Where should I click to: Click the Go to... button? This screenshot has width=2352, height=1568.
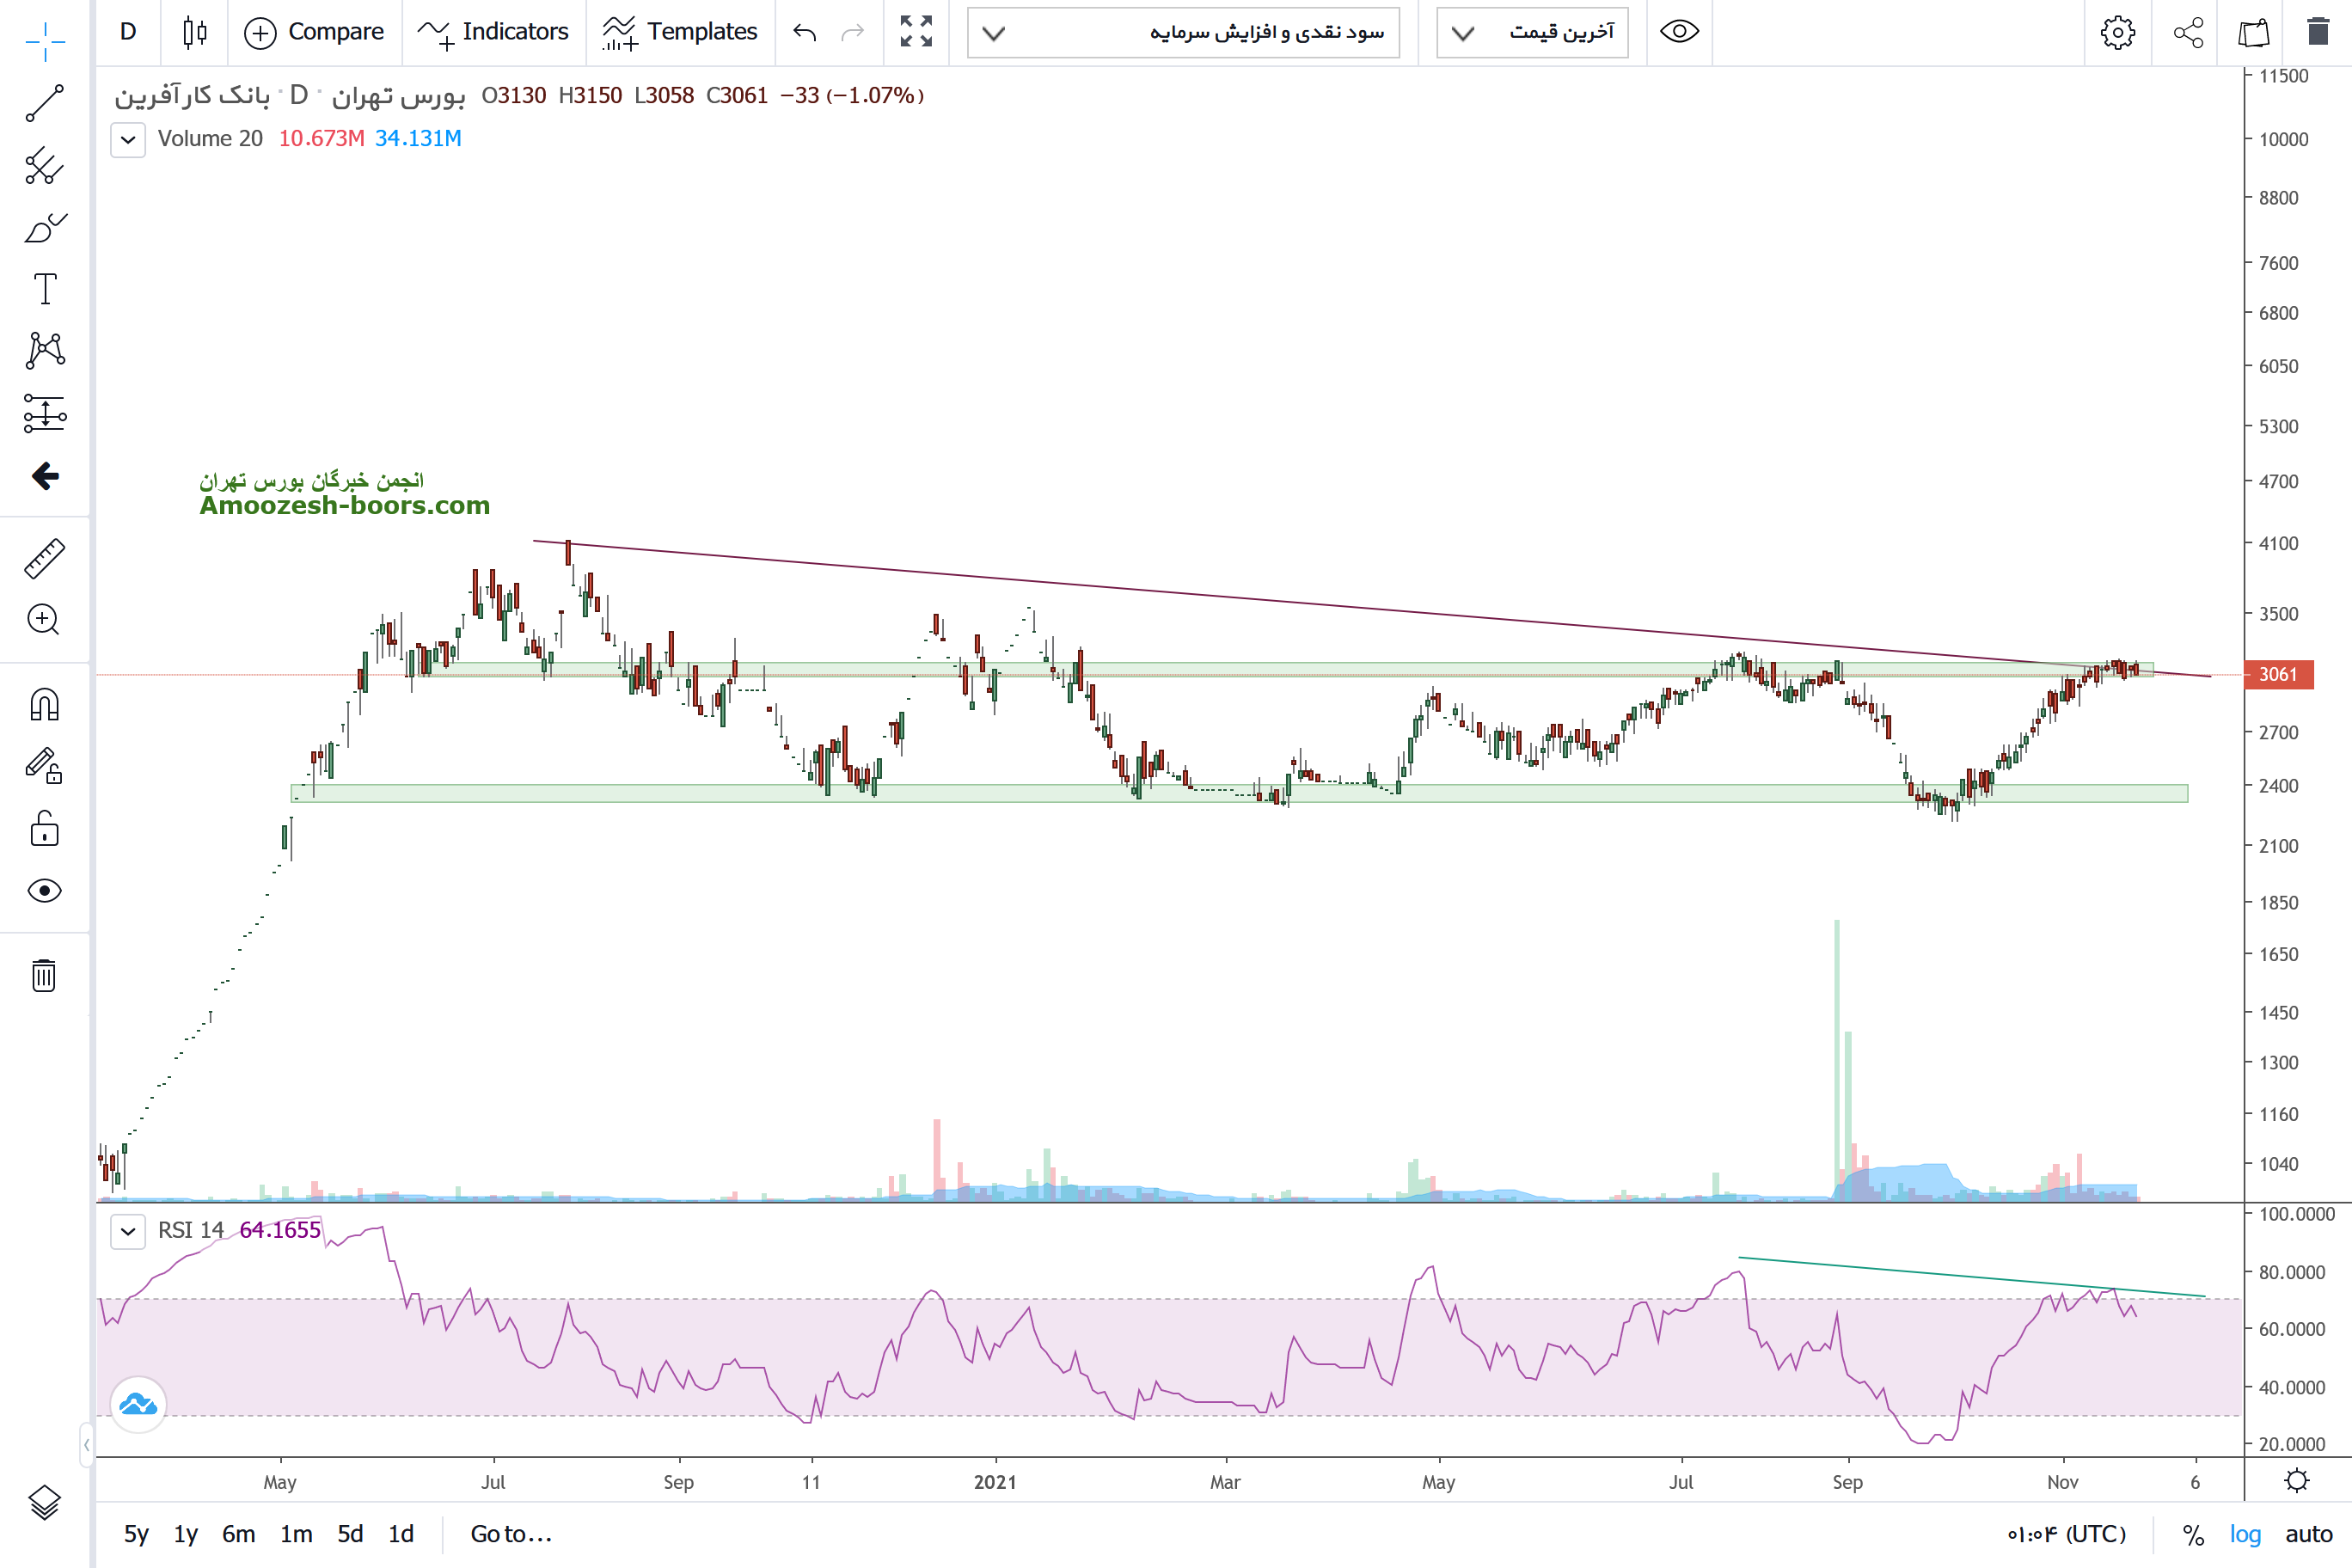(x=511, y=1534)
